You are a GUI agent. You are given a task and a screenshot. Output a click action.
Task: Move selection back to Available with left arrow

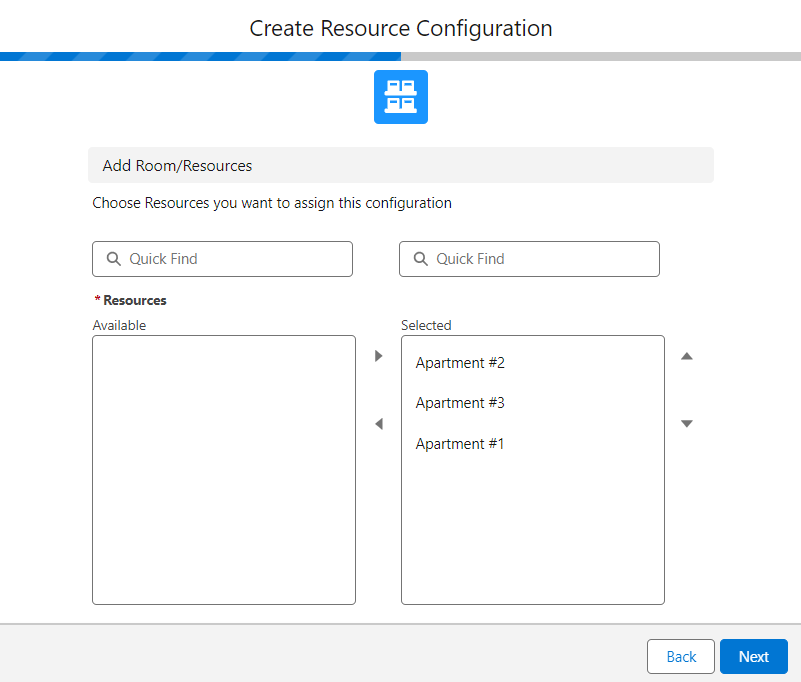(378, 424)
